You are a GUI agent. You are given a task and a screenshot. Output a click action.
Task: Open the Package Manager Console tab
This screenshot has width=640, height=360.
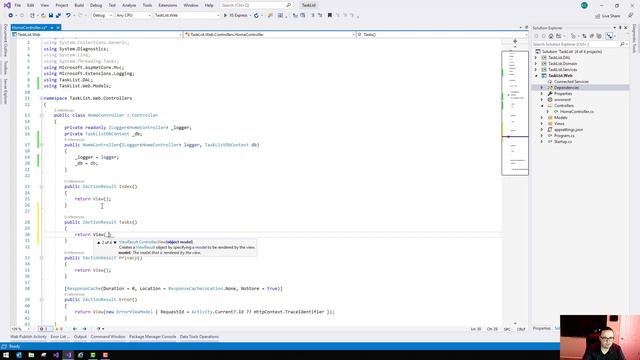click(x=152, y=337)
